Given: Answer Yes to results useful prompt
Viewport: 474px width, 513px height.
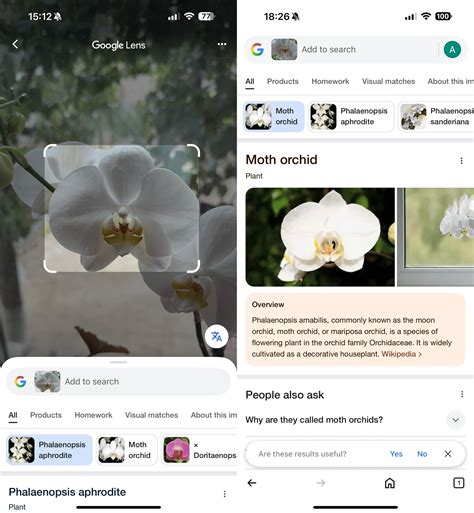Looking at the screenshot, I should coord(396,454).
